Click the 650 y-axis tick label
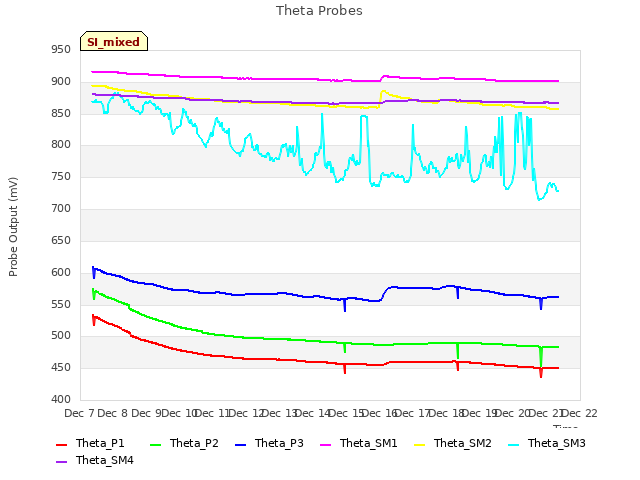The height and width of the screenshot is (480, 640). (x=61, y=240)
